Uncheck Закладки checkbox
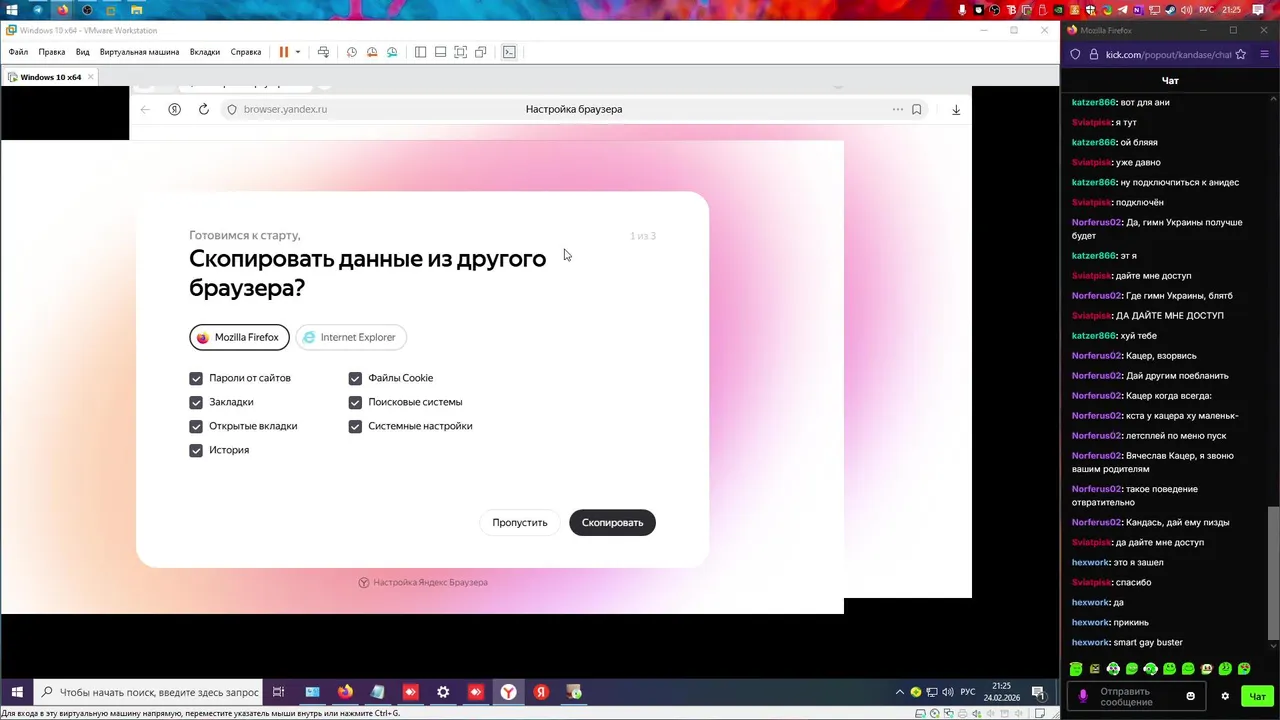The image size is (1280, 720). tap(196, 402)
